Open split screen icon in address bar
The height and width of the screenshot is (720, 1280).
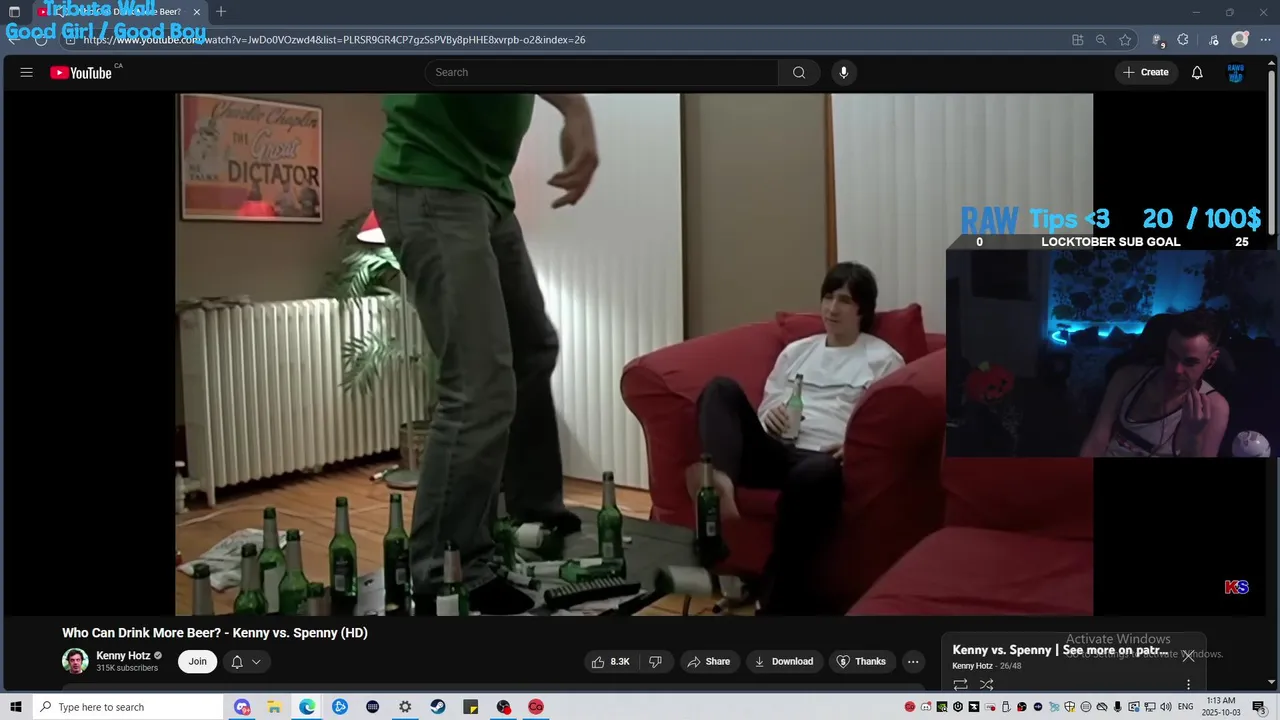pos(1077,40)
